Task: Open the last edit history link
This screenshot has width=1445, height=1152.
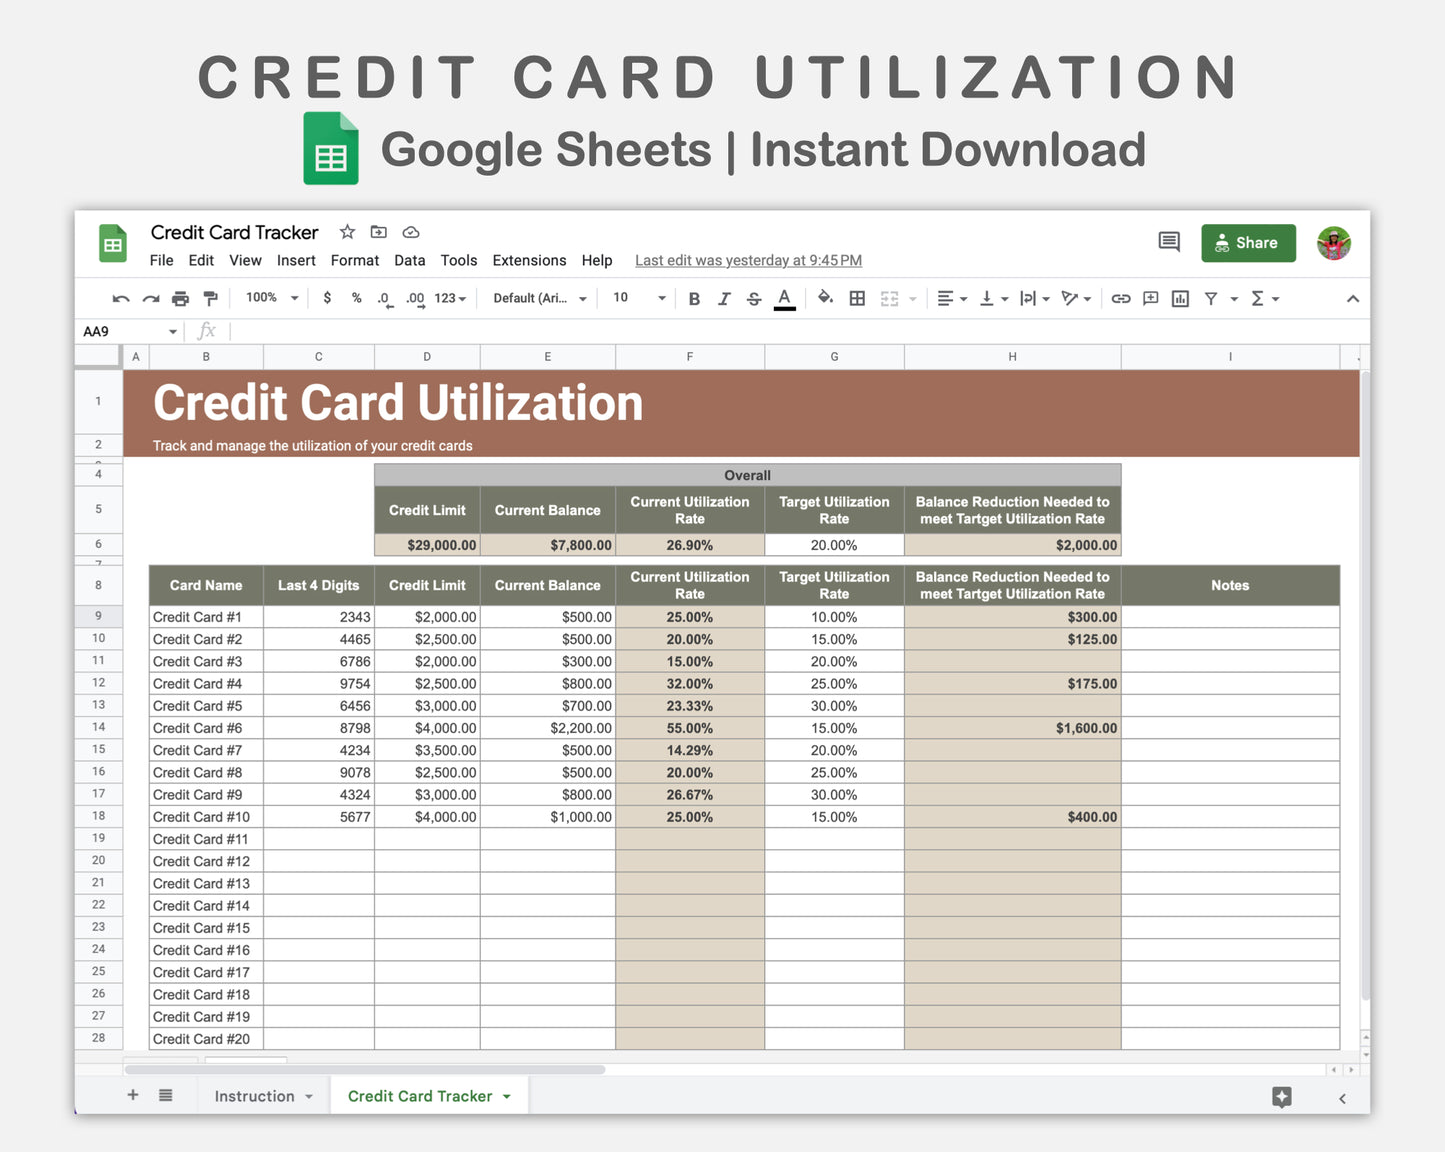Action: 748,260
